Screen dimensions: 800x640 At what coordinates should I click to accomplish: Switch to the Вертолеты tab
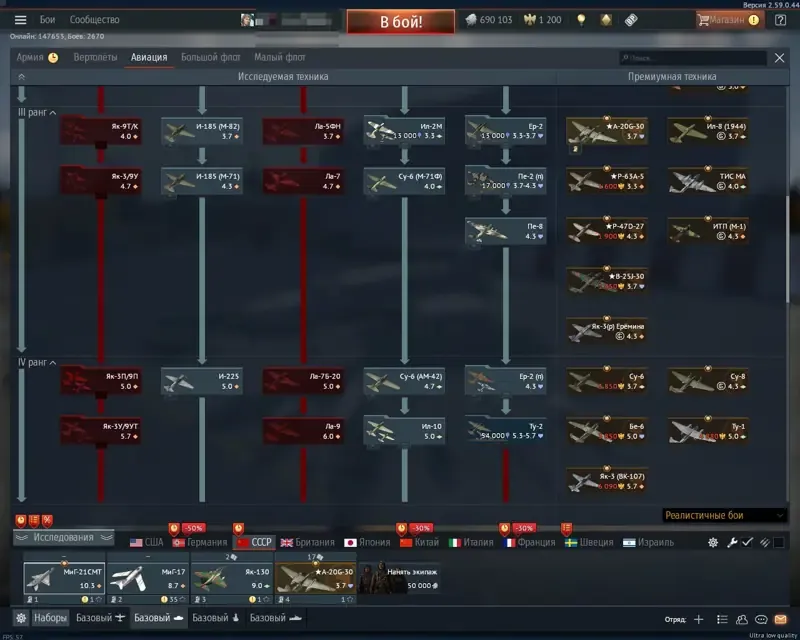pyautogui.click(x=95, y=57)
